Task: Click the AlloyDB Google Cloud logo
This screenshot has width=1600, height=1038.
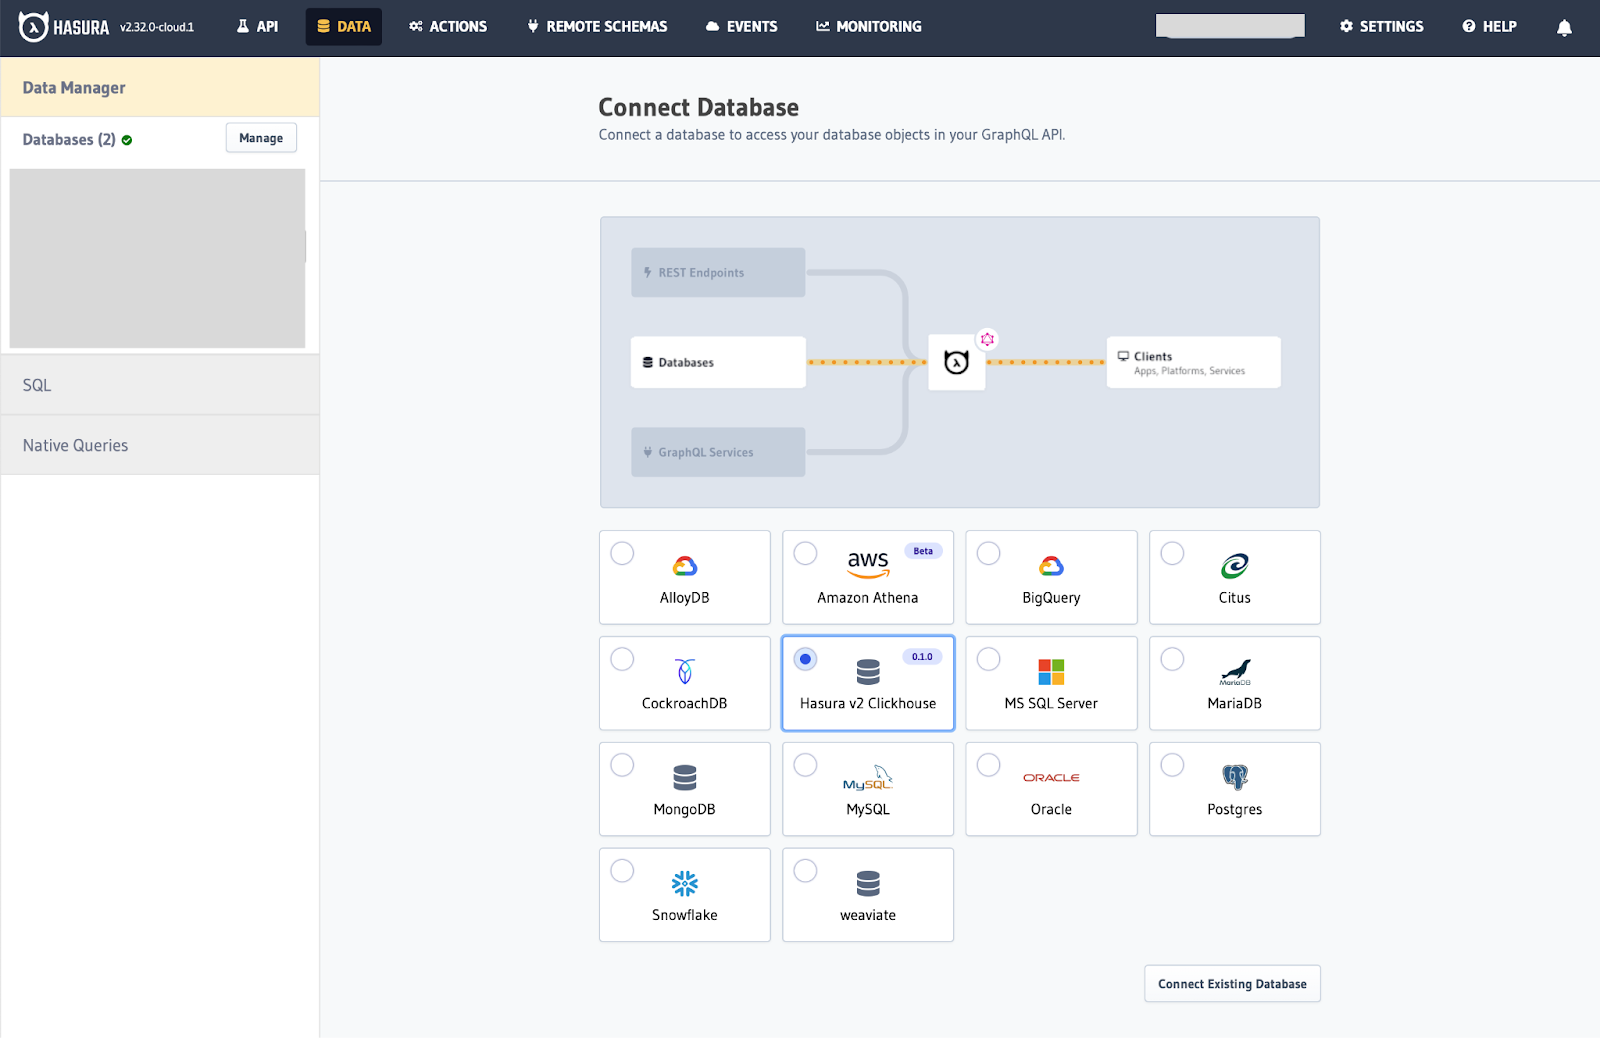Action: click(x=685, y=566)
